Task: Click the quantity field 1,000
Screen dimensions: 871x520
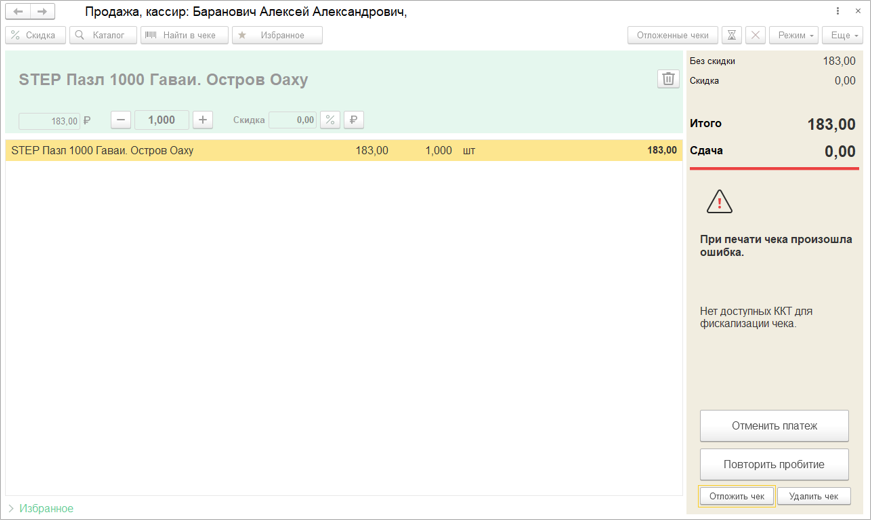Action: click(x=162, y=120)
